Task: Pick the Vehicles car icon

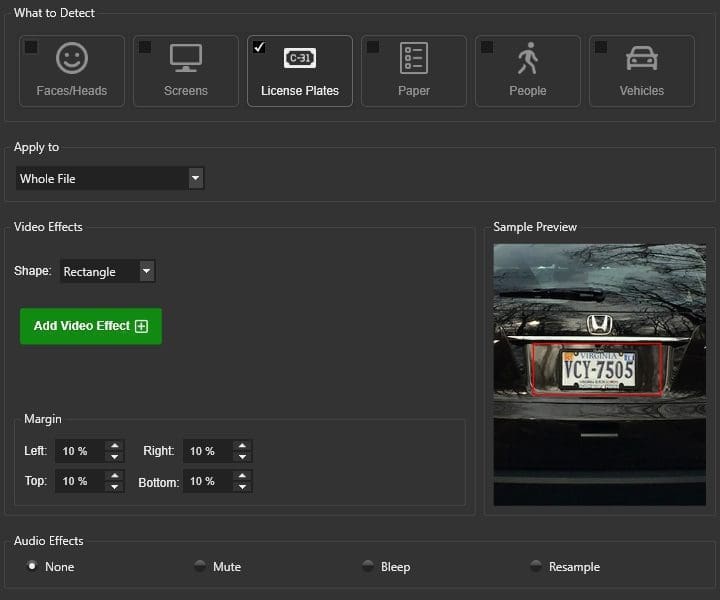Action: [x=642, y=58]
